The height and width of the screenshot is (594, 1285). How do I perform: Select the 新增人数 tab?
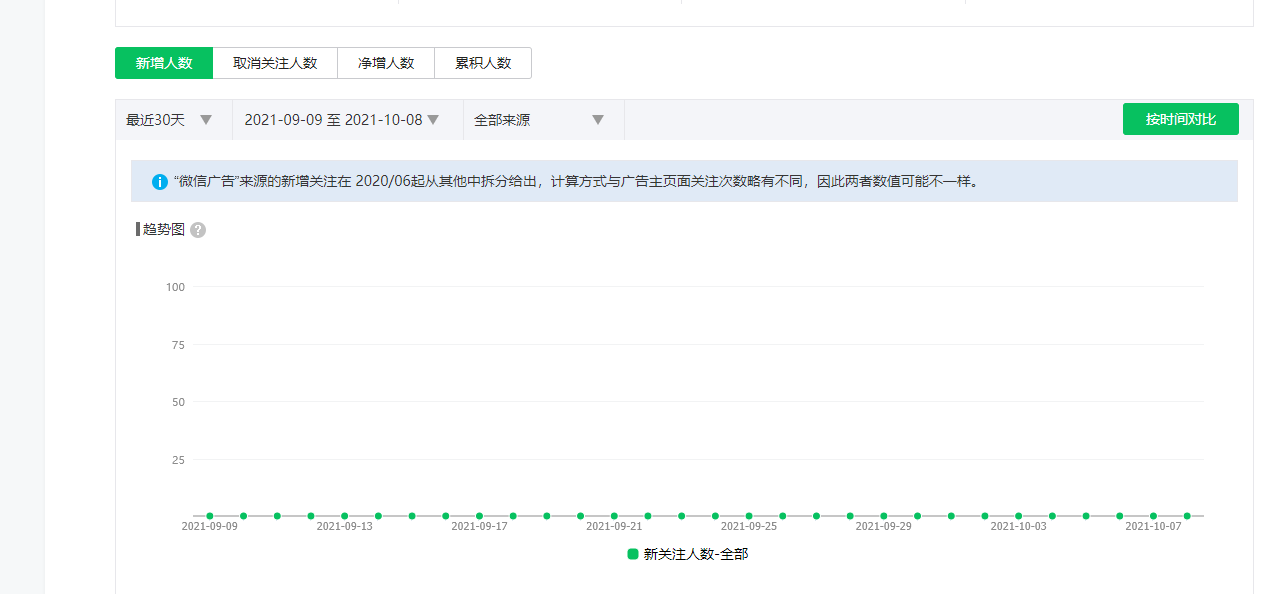coord(164,63)
